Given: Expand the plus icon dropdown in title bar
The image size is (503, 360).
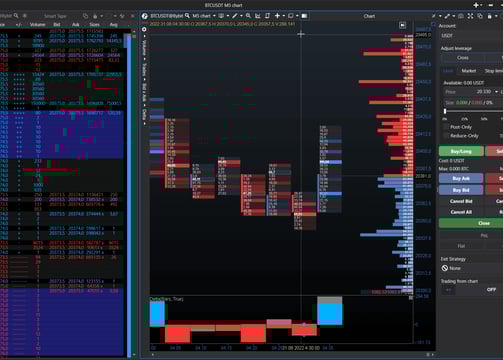Looking at the screenshot, I should (482, 5).
